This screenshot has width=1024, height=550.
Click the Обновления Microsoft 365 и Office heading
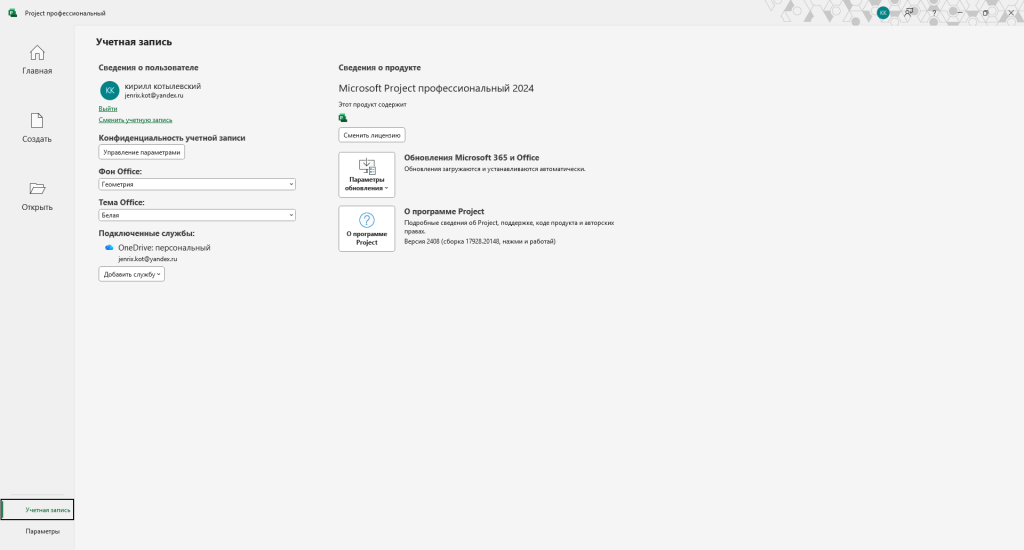pyautogui.click(x=472, y=157)
